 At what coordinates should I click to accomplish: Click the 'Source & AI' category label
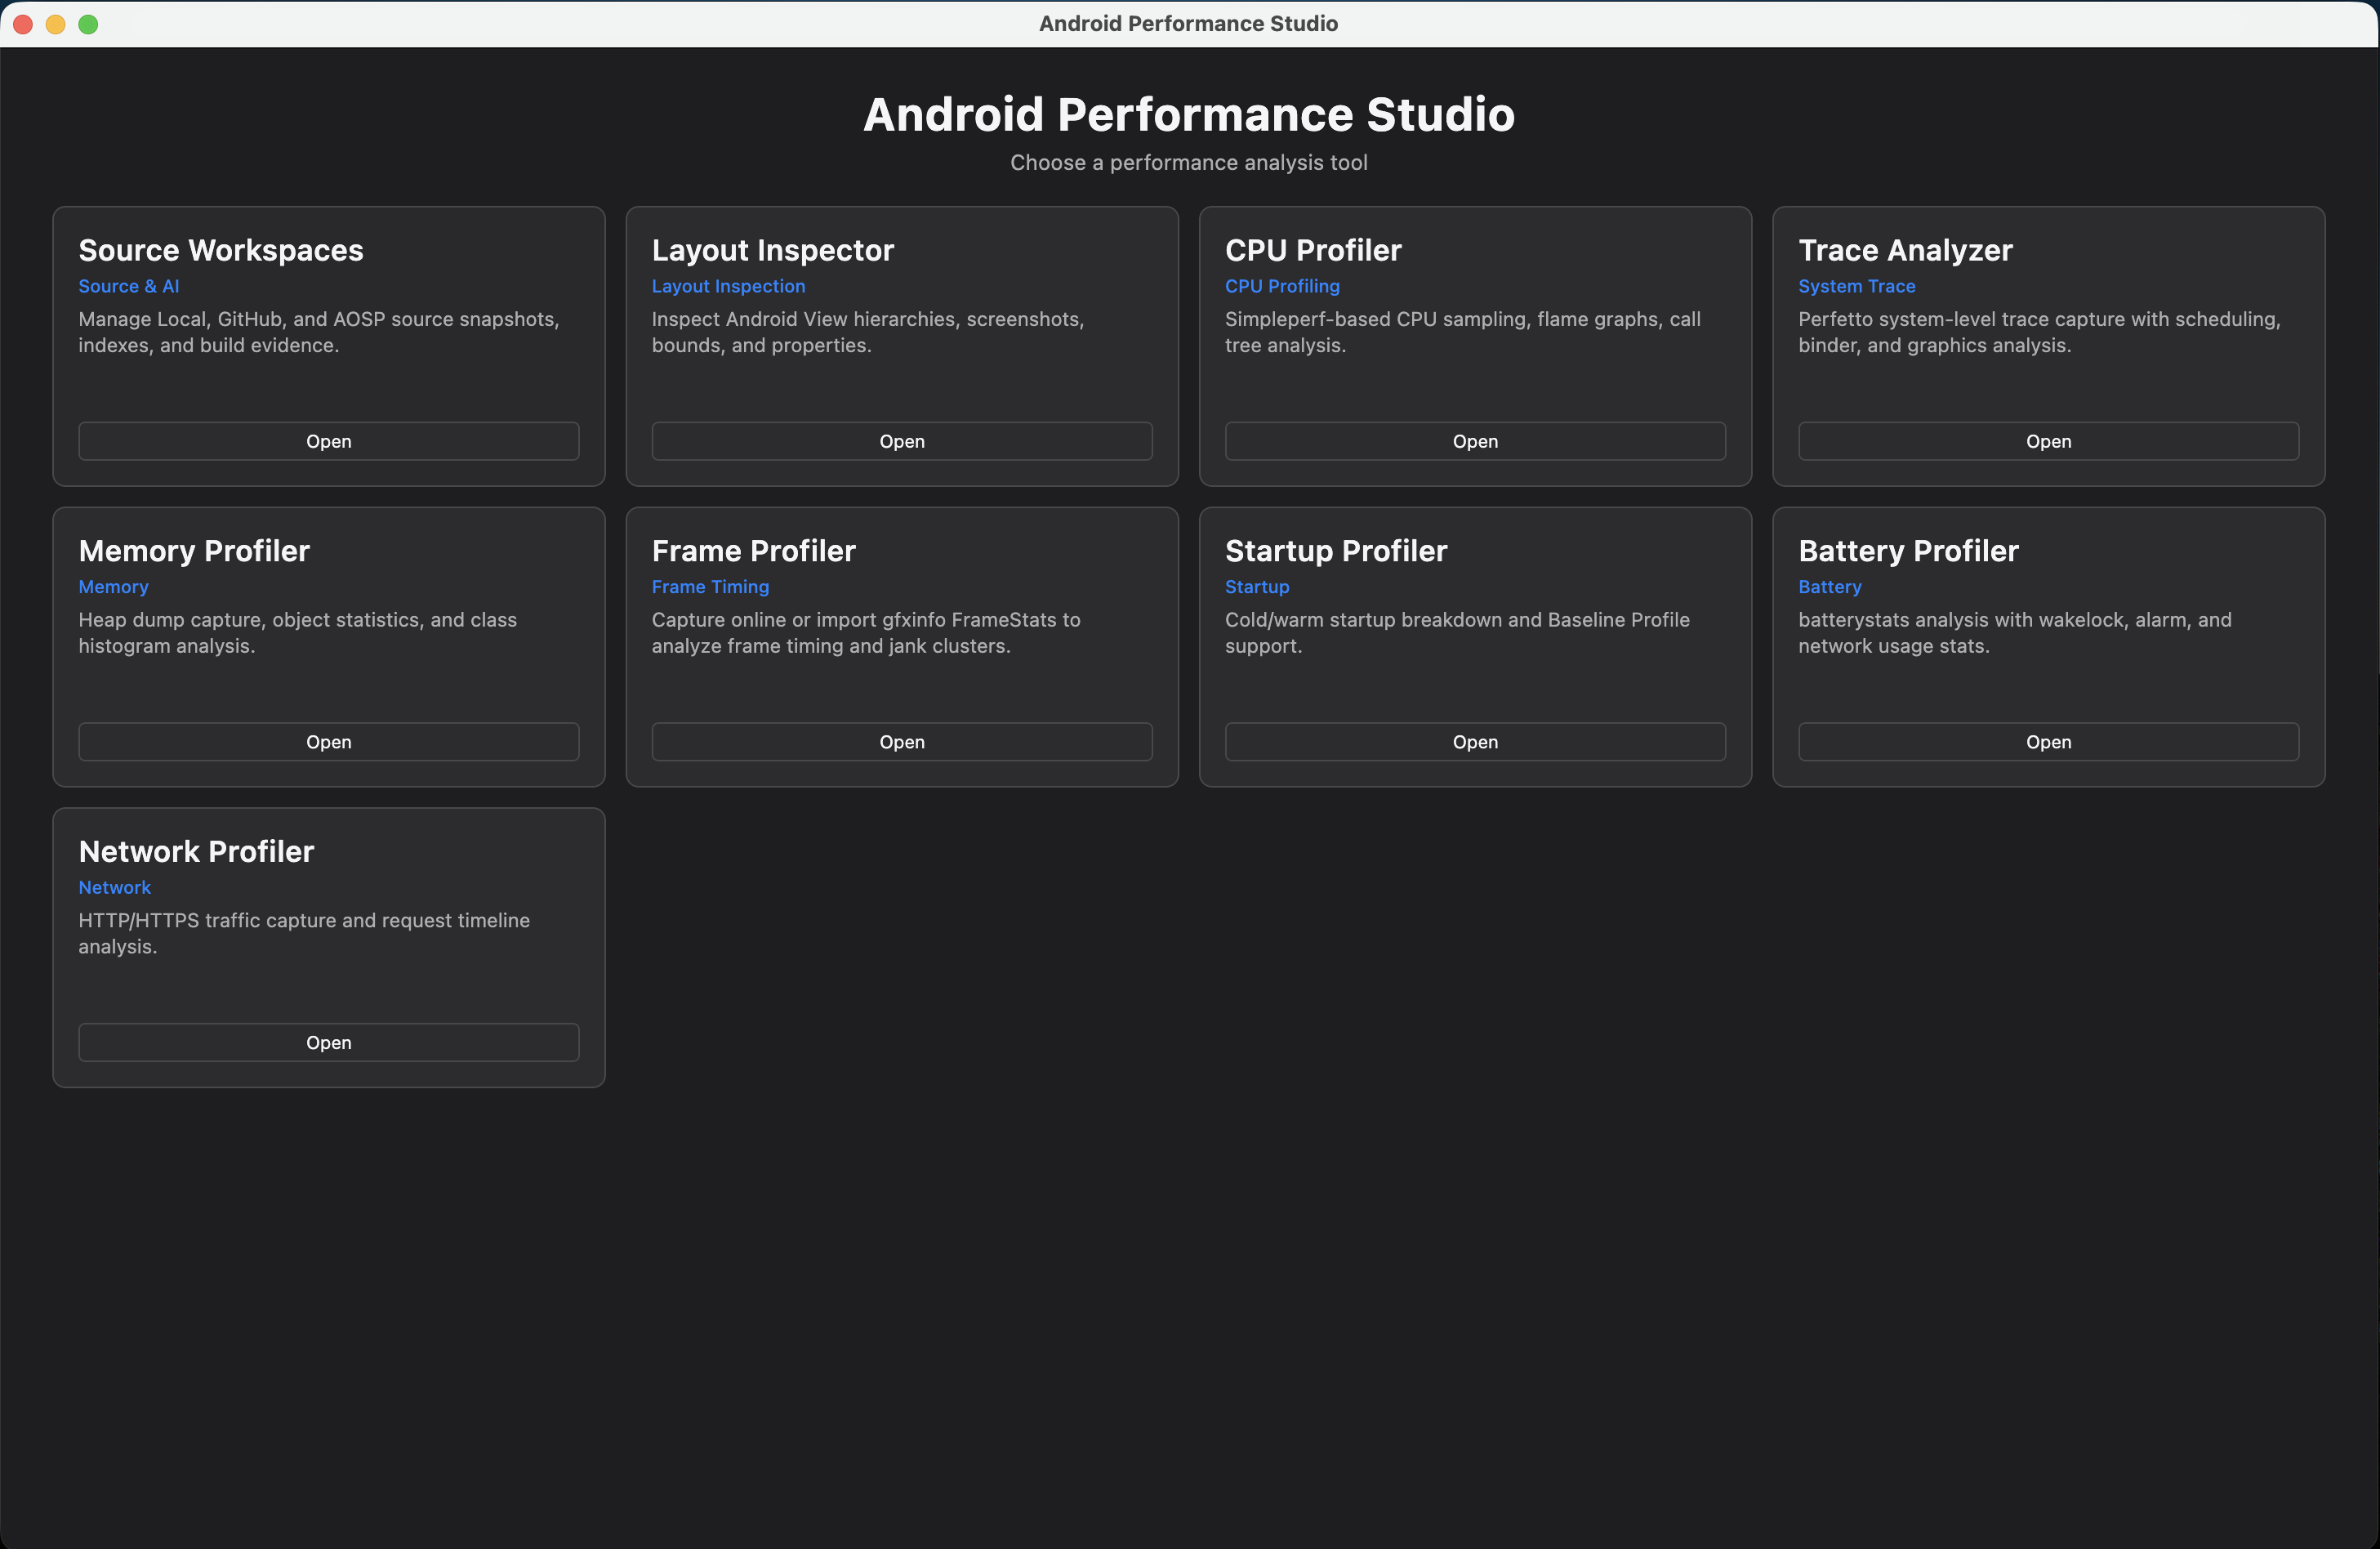[129, 286]
